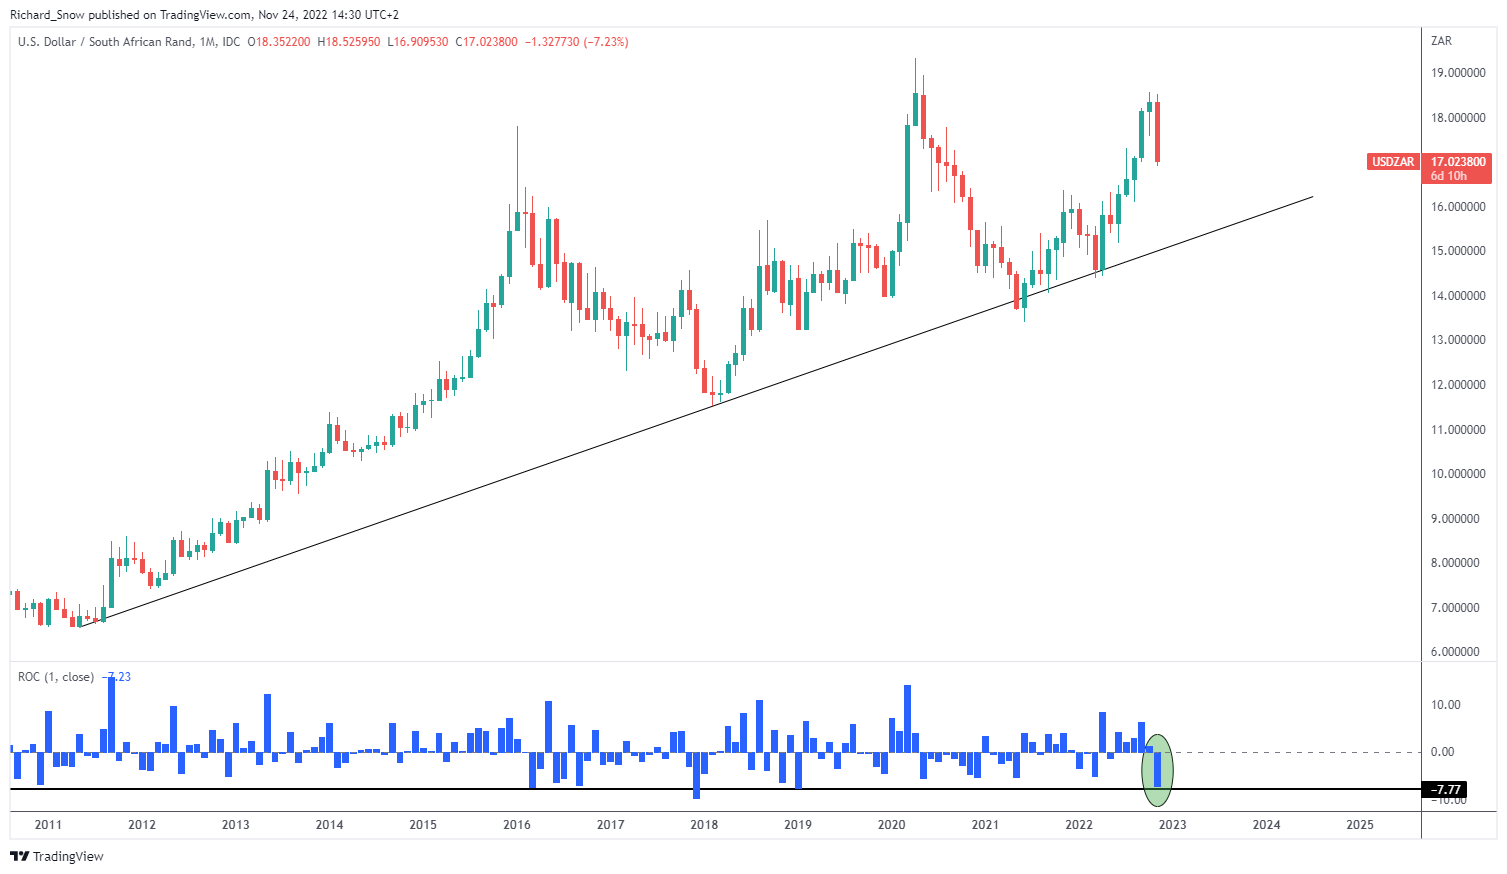Screen dimensions: 1507x874
Task: Click the 2012 label on time axis
Action: click(x=142, y=825)
